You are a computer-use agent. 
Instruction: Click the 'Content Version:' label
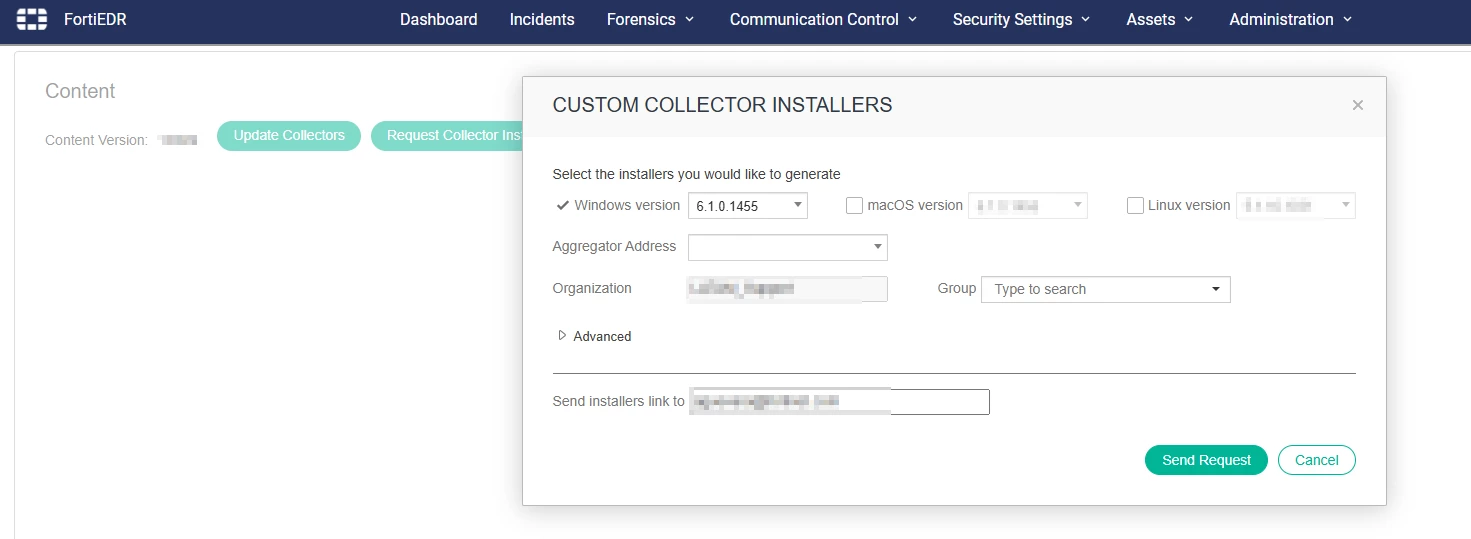(x=97, y=140)
